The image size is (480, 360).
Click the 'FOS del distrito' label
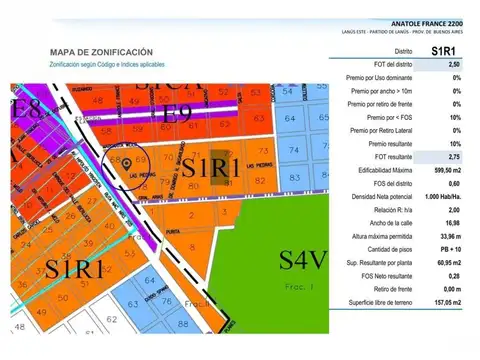[393, 183]
